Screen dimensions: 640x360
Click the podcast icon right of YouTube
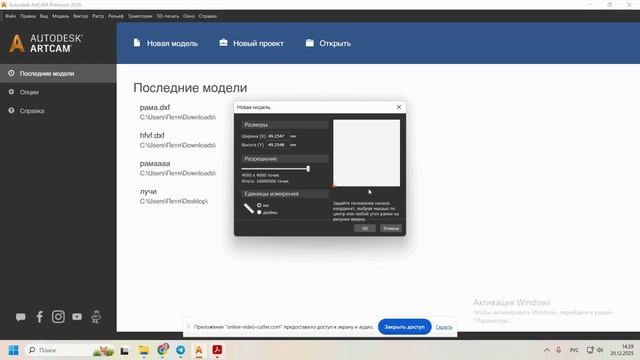(x=96, y=317)
